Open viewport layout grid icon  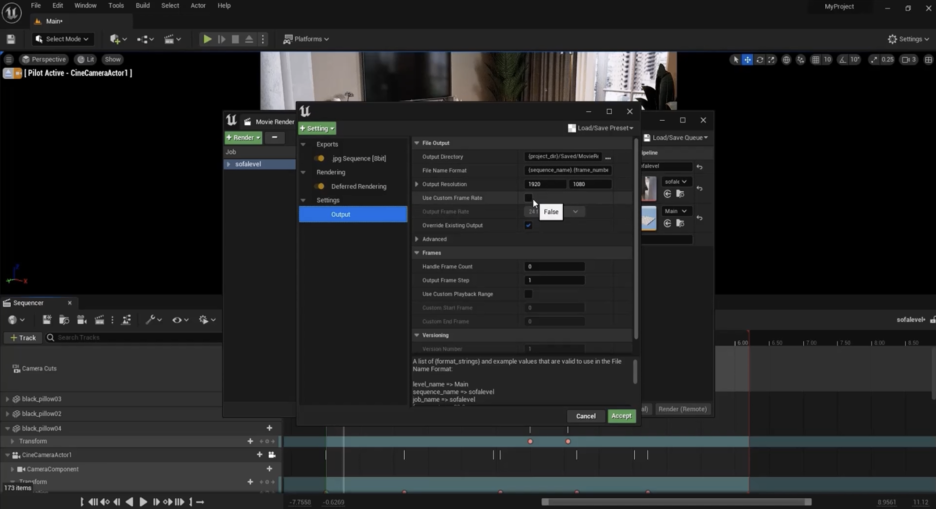tap(928, 60)
